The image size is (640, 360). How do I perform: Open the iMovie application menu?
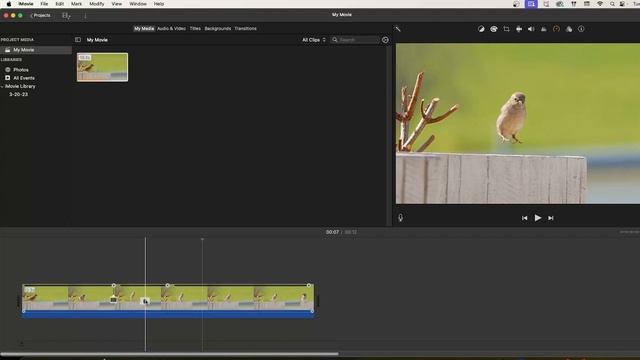[x=26, y=4]
